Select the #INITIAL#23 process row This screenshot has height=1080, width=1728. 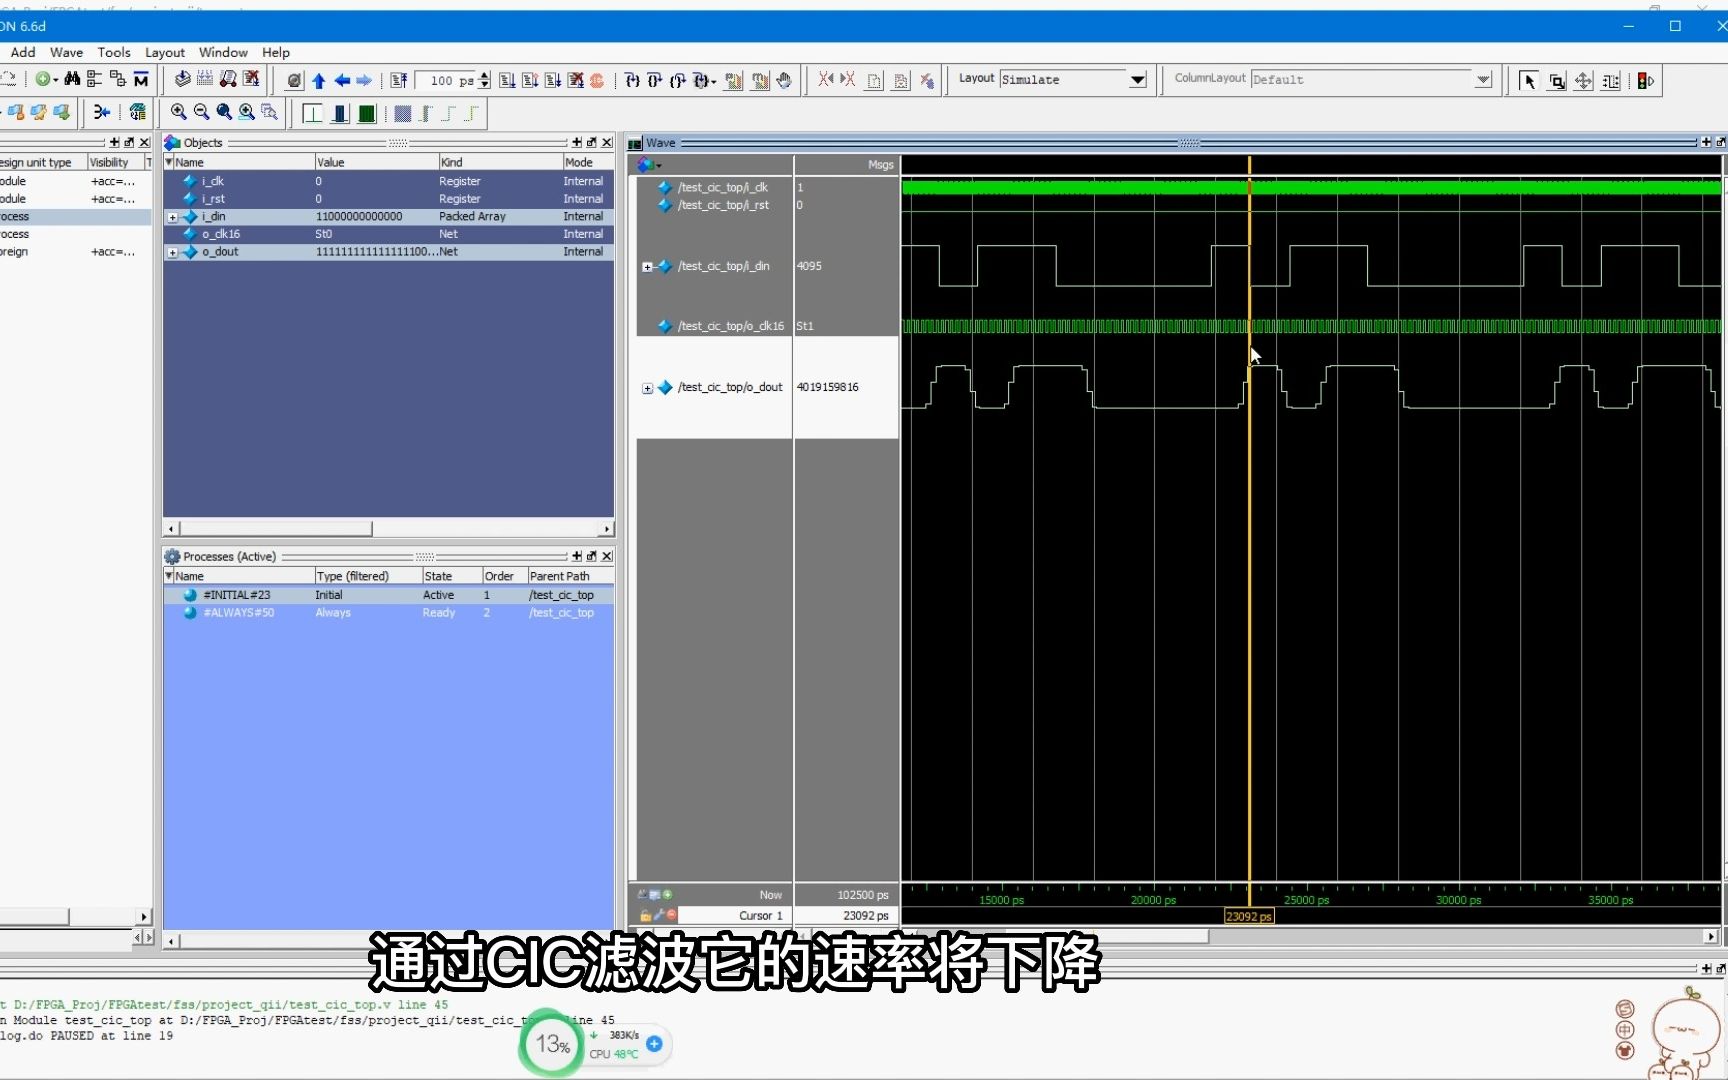coord(389,595)
